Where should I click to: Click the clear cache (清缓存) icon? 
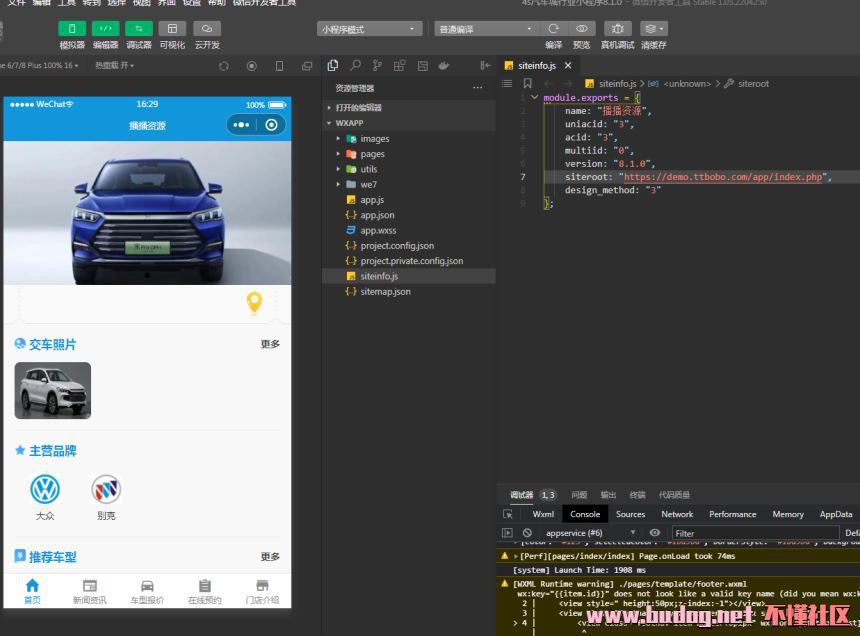click(653, 29)
